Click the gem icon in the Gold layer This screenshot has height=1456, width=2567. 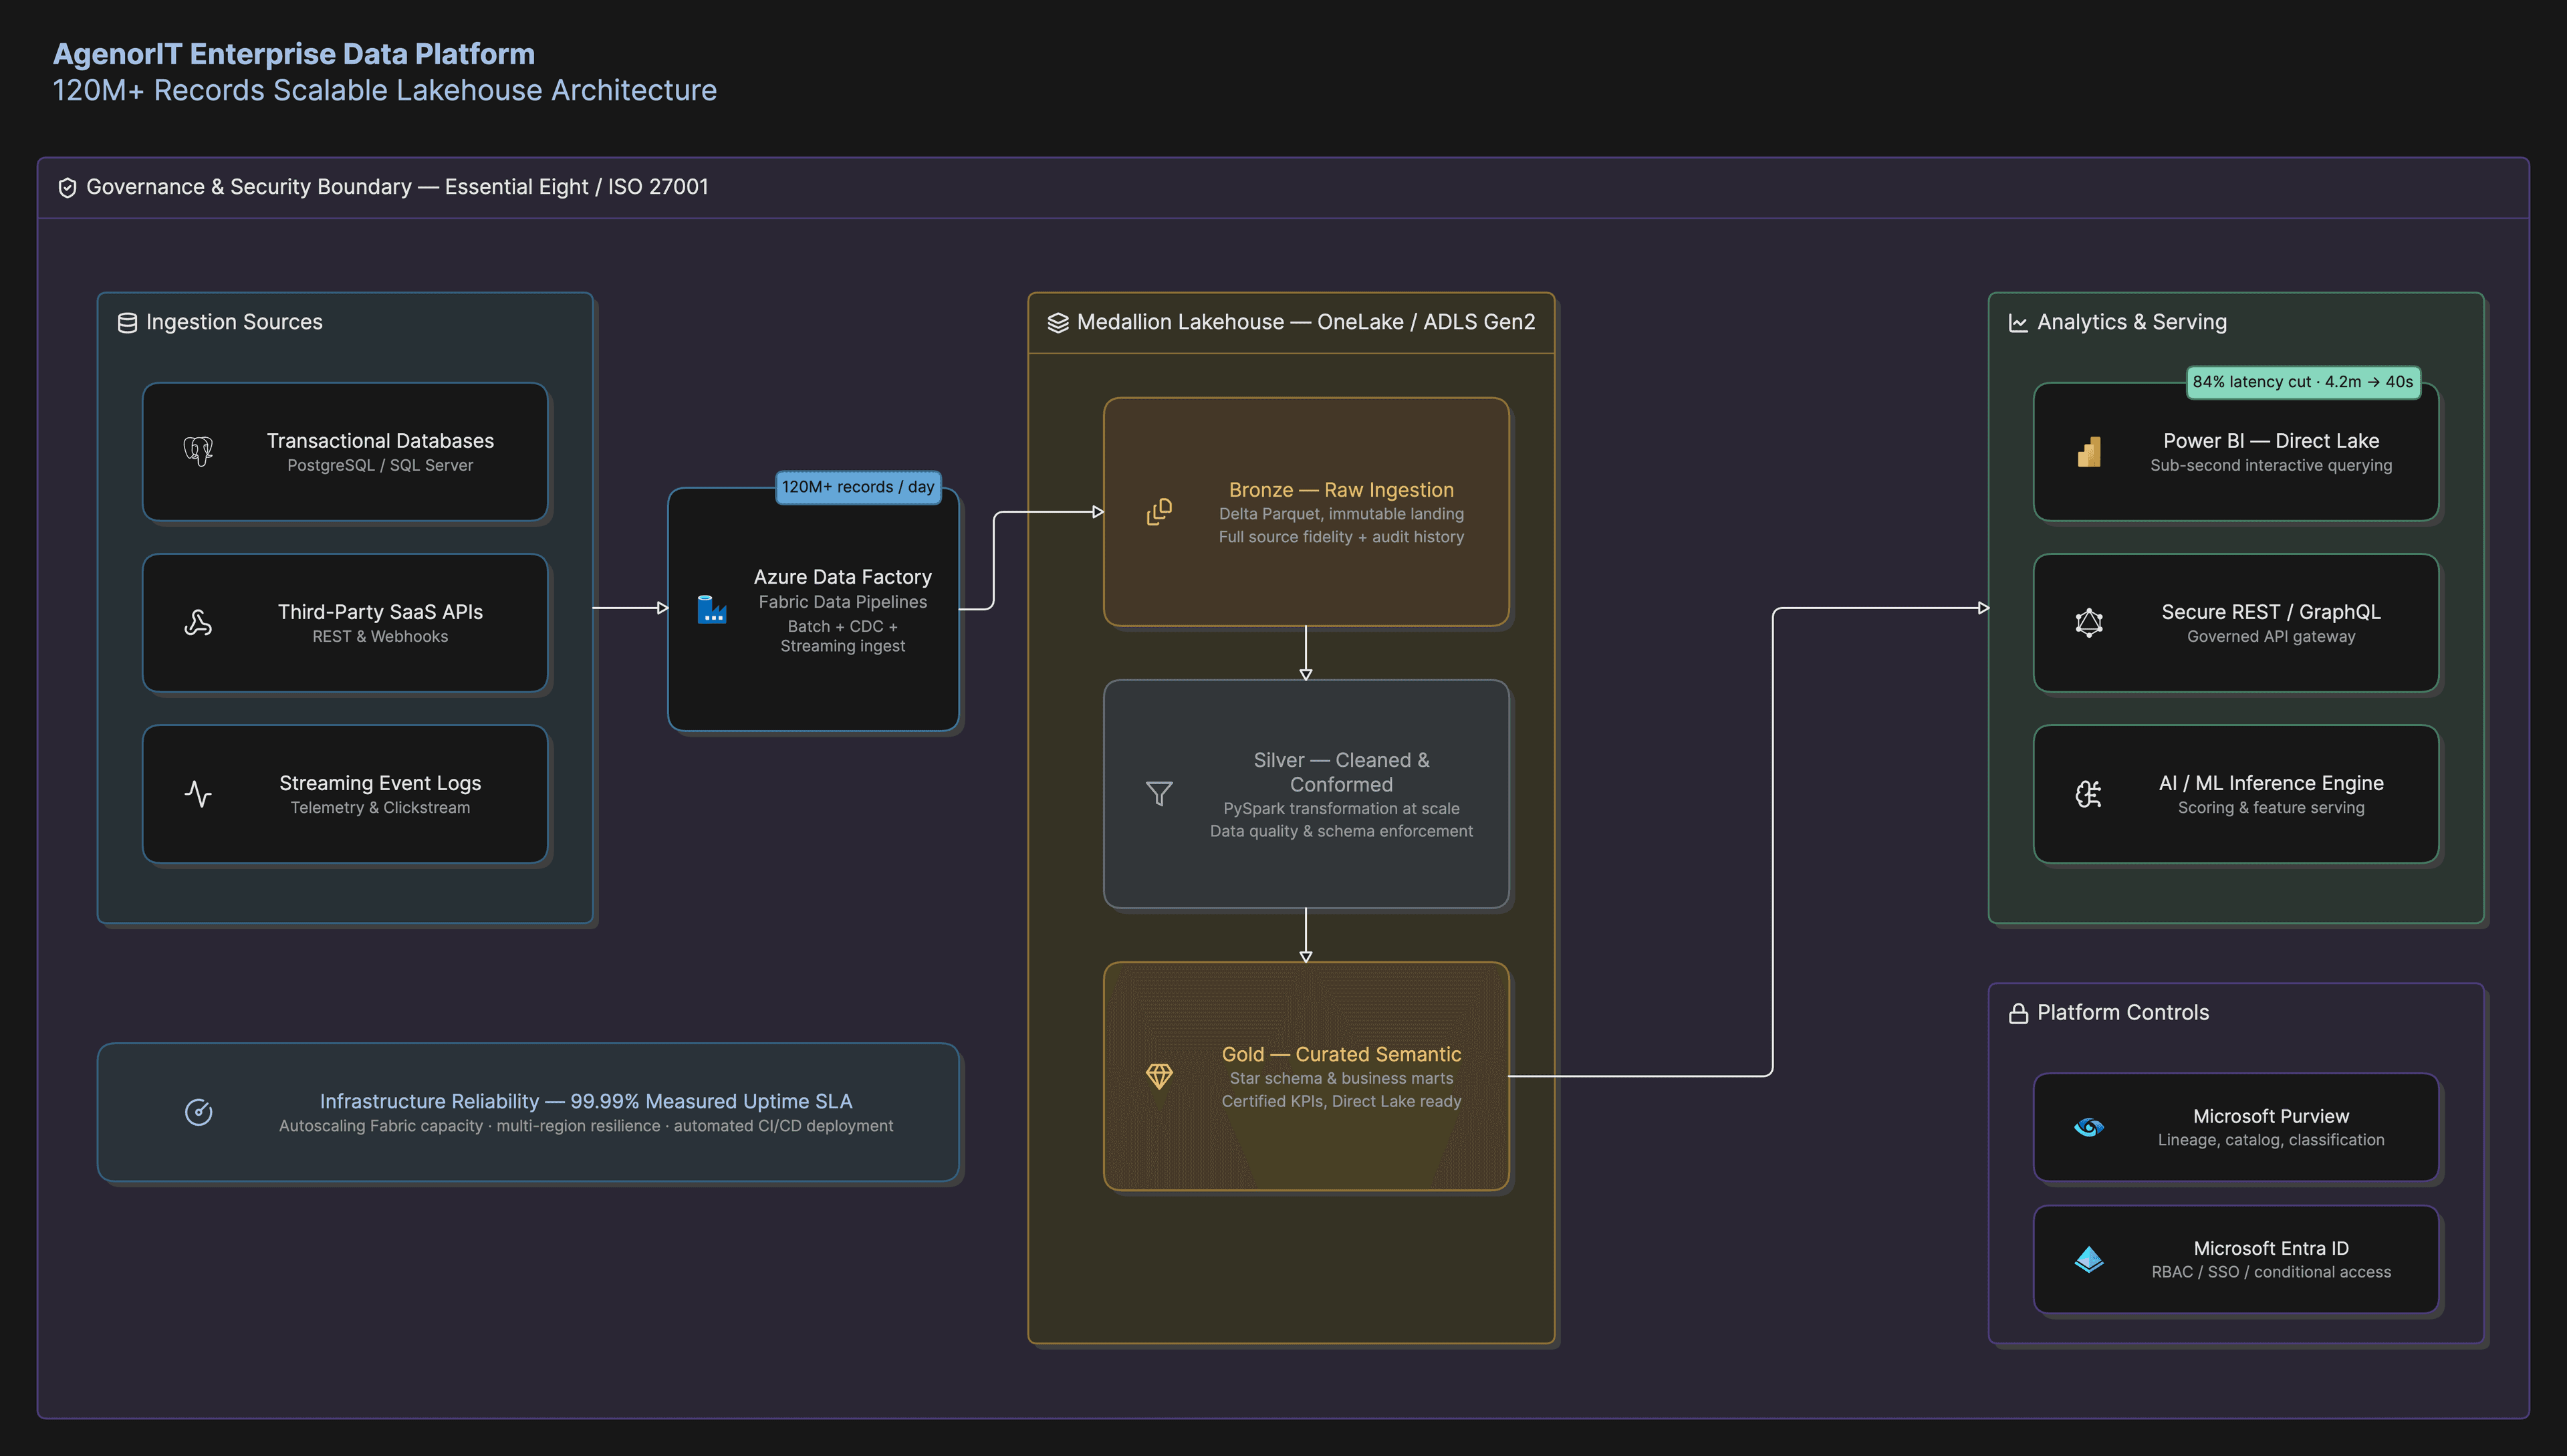click(x=1159, y=1076)
